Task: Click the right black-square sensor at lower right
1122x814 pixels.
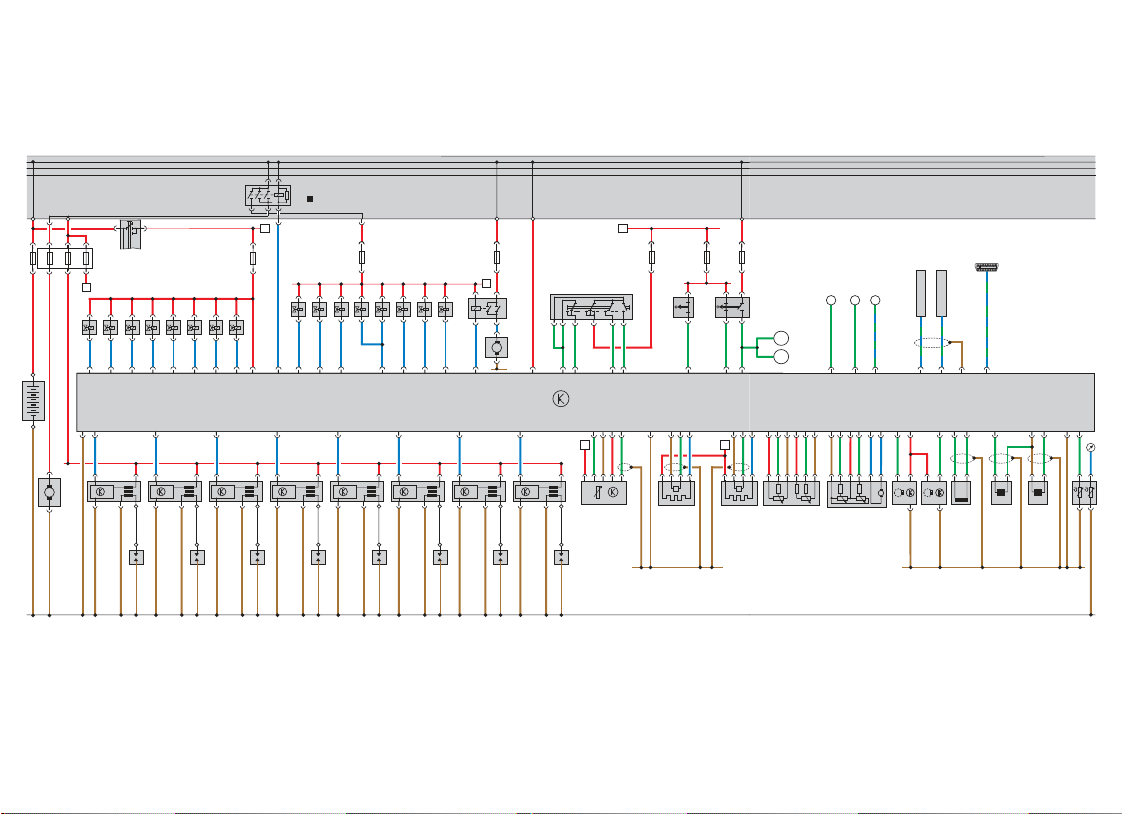Action: pyautogui.click(x=1038, y=493)
